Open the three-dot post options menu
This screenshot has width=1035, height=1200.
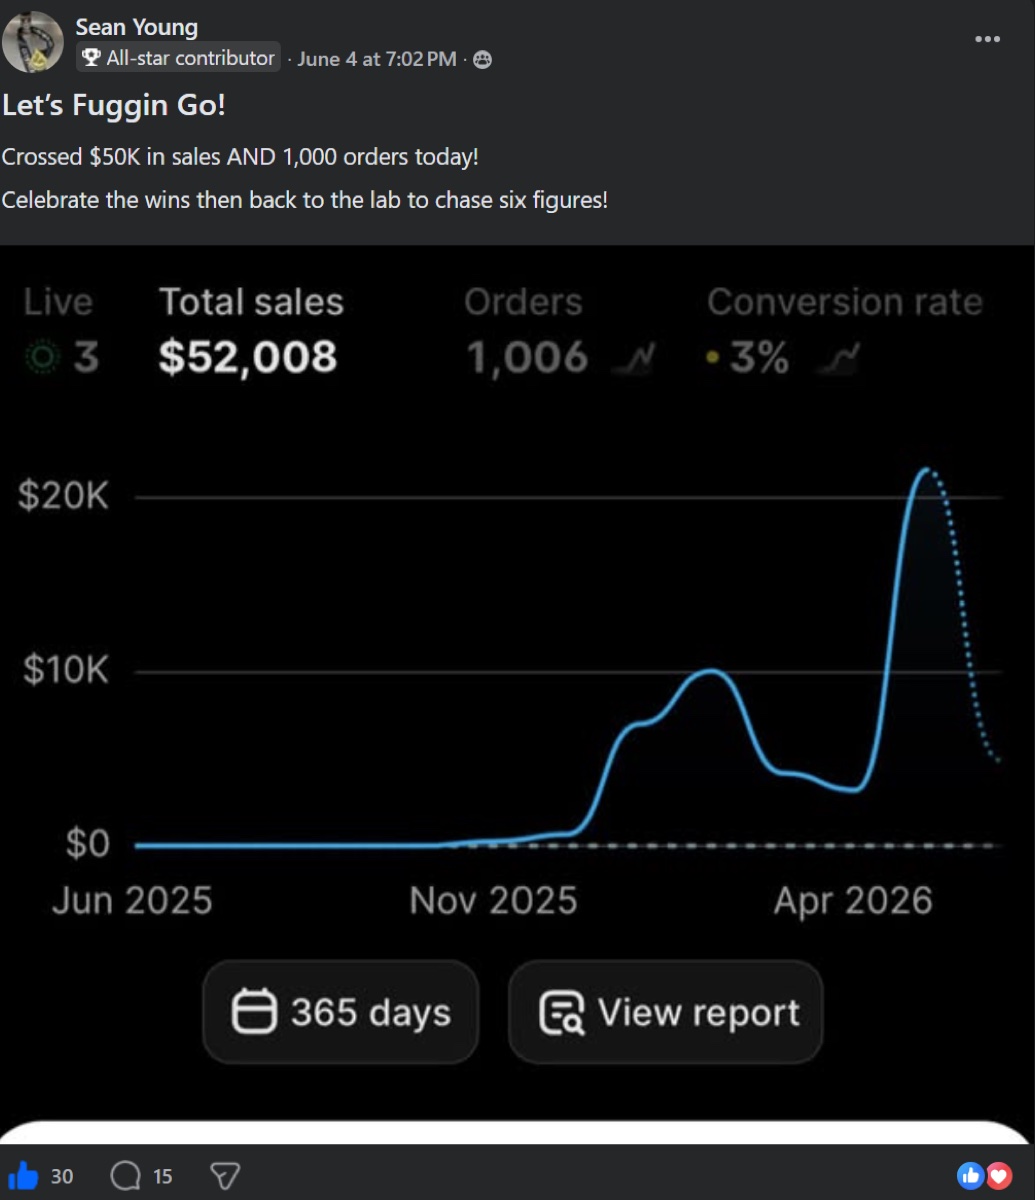tap(987, 39)
